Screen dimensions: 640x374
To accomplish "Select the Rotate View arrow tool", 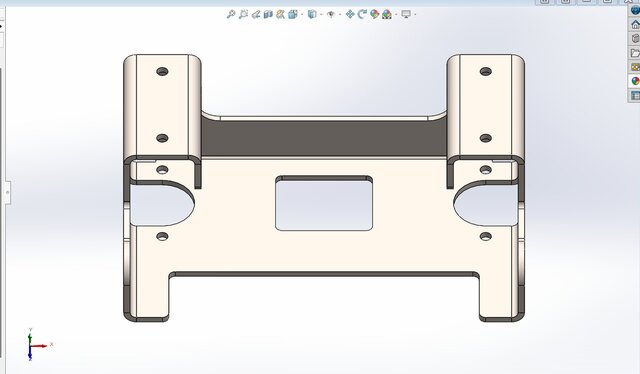I will tap(362, 15).
